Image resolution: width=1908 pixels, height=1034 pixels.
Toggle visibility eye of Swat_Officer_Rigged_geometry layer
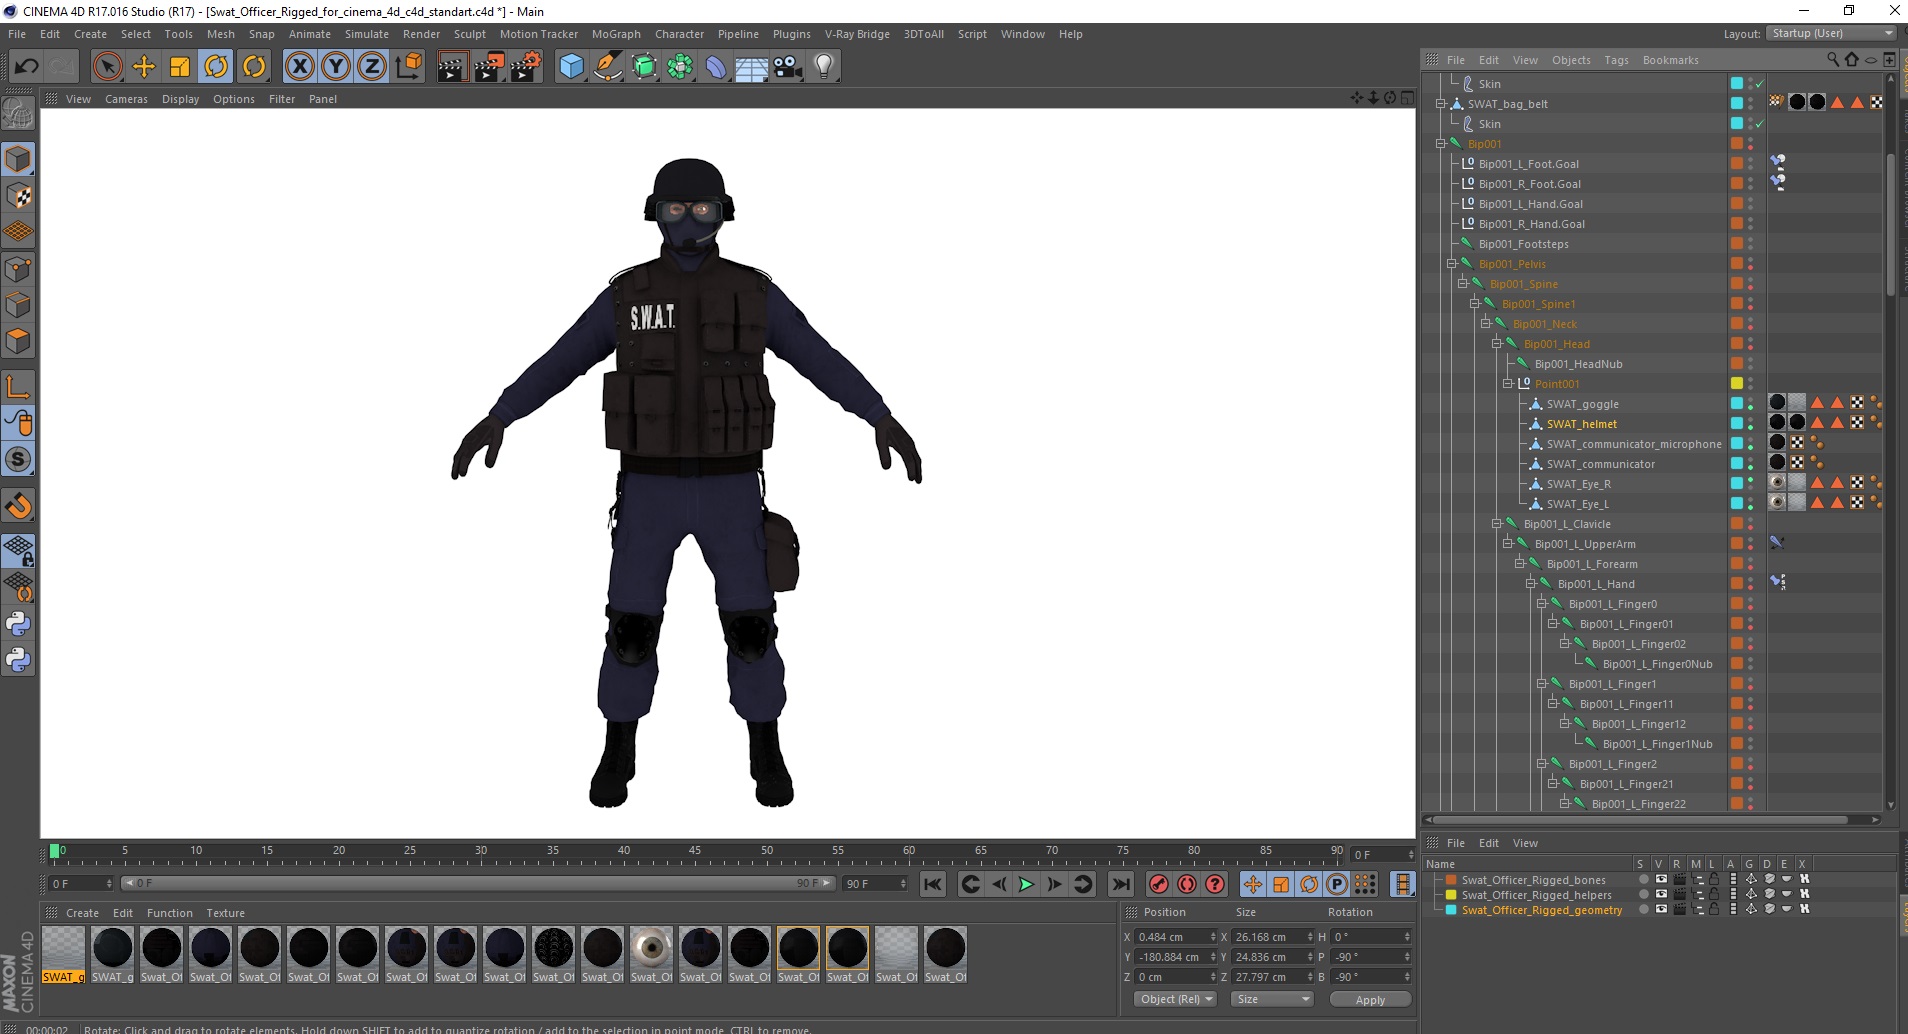(x=1660, y=910)
